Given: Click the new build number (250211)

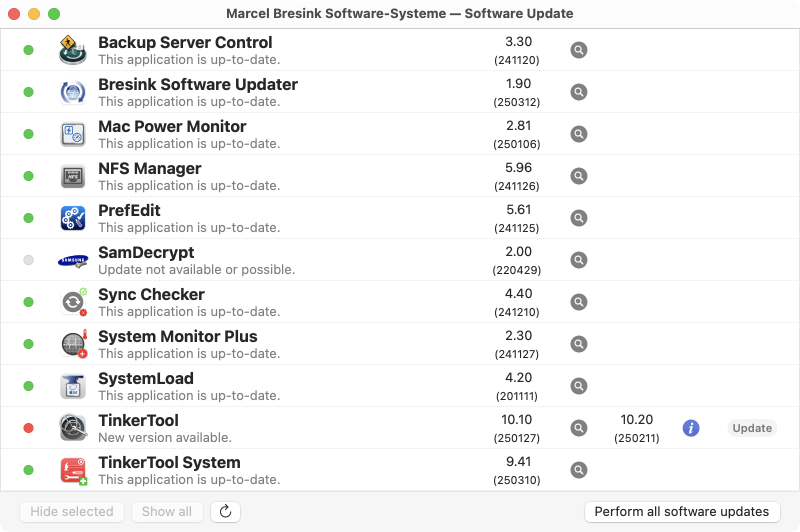Looking at the screenshot, I should (x=637, y=438).
